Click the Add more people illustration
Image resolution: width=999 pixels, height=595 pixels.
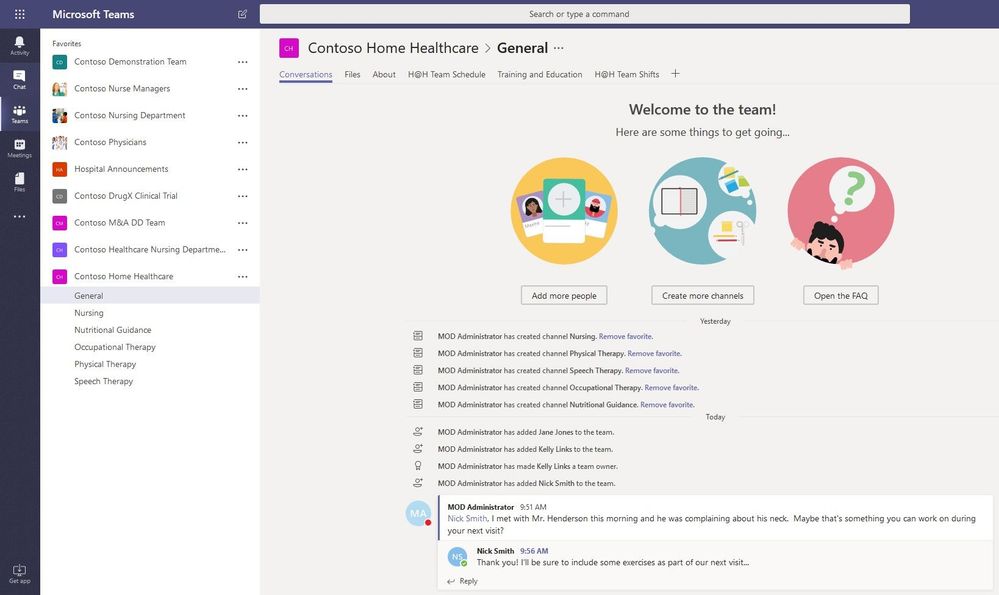click(564, 211)
